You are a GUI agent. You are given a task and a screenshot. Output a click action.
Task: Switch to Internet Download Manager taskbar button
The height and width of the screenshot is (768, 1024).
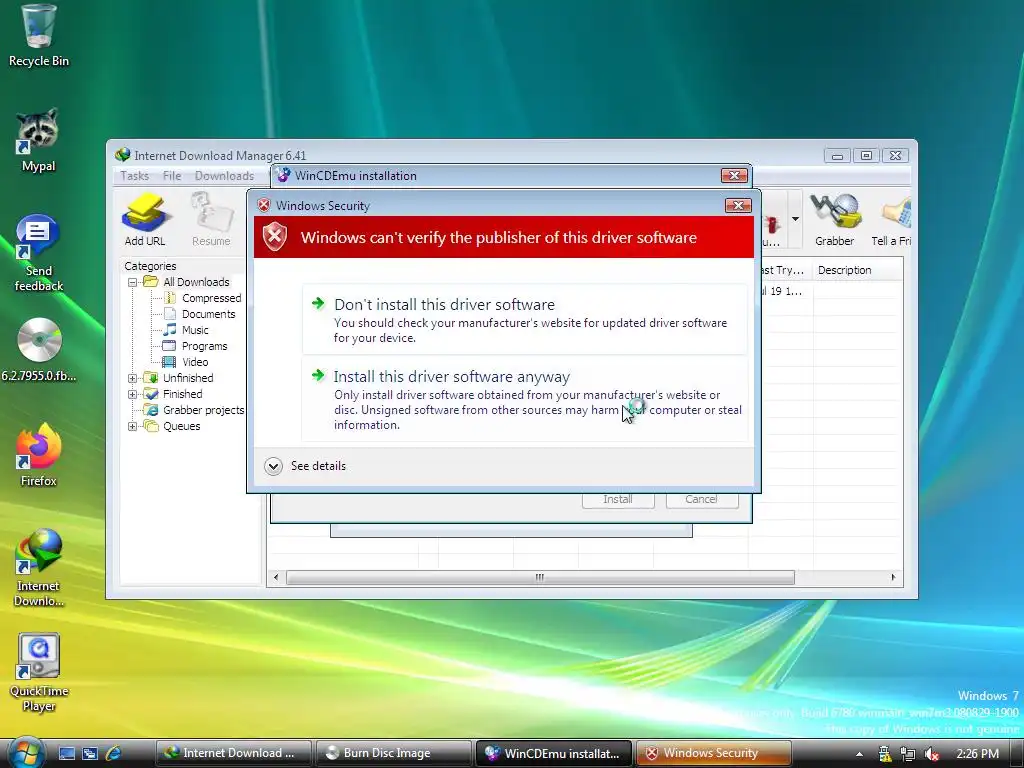tap(233, 753)
